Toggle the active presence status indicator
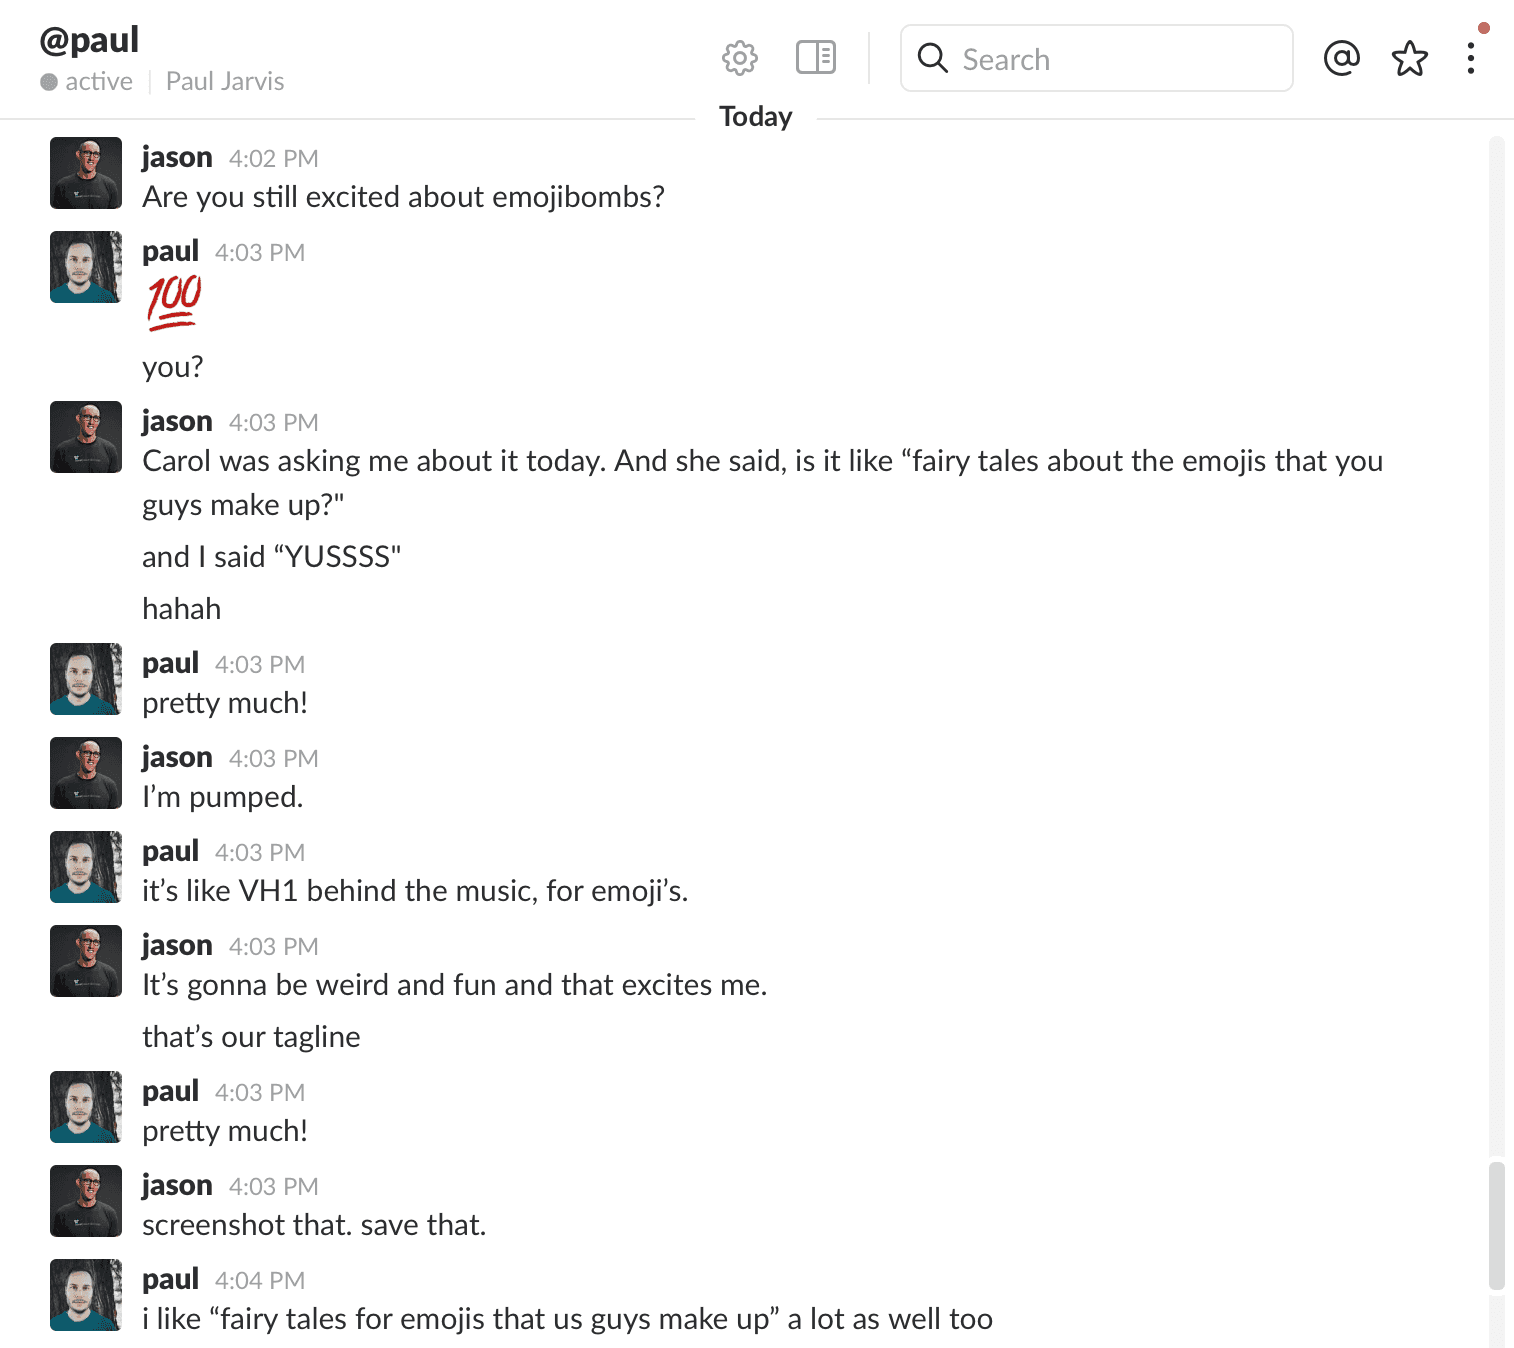1514x1348 pixels. (x=48, y=81)
